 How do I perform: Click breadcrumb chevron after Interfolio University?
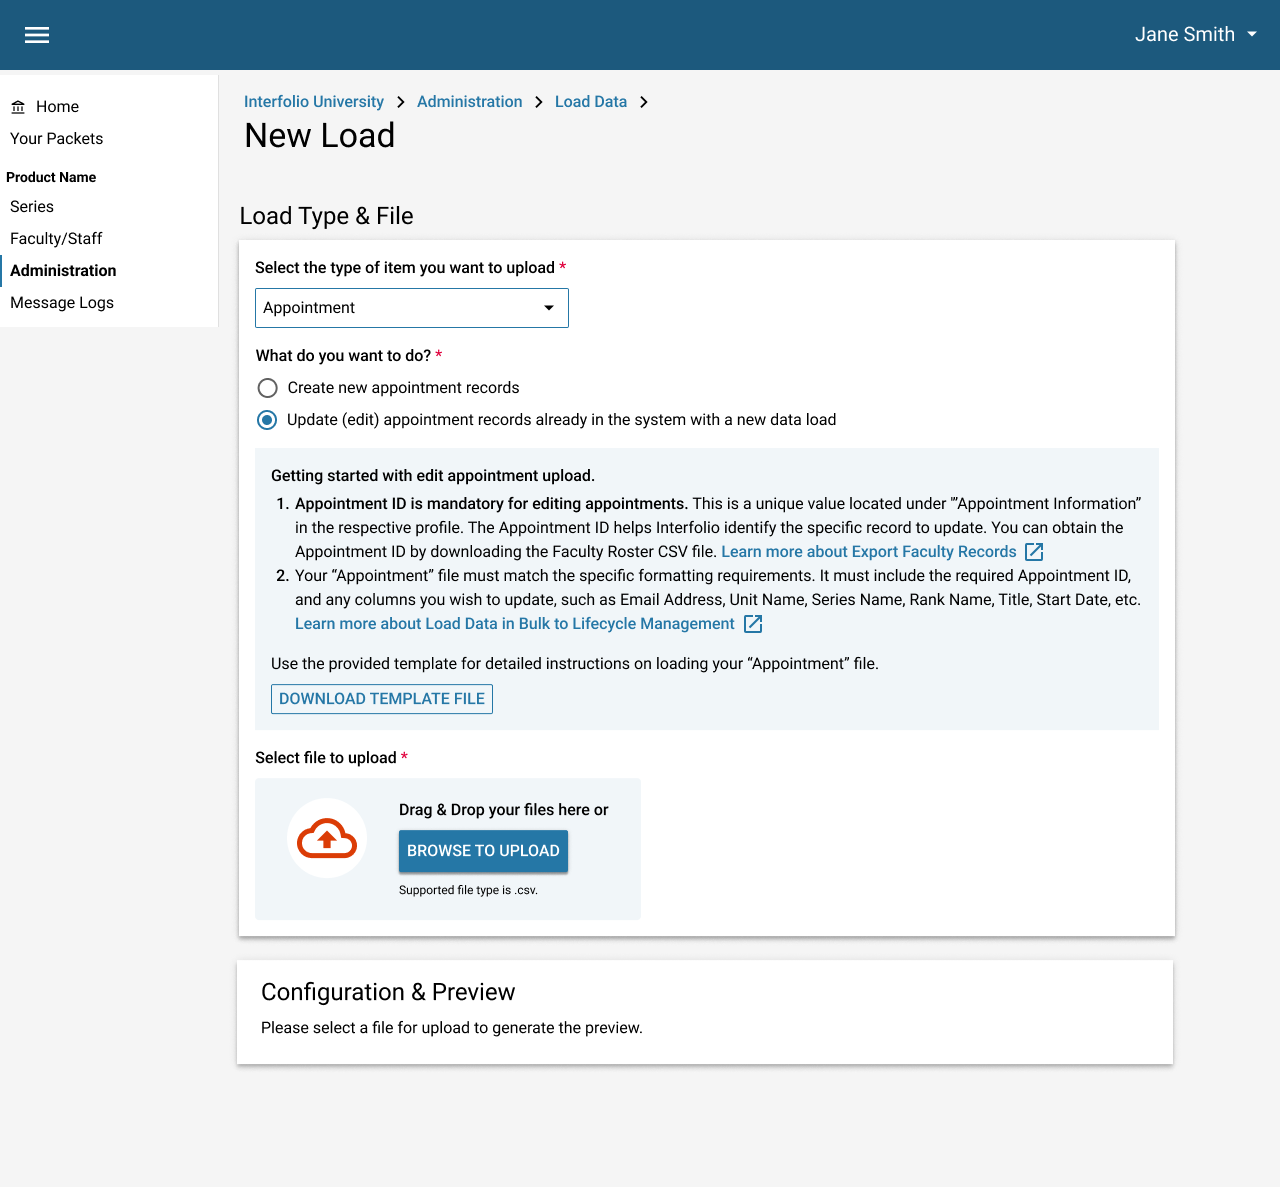(401, 102)
